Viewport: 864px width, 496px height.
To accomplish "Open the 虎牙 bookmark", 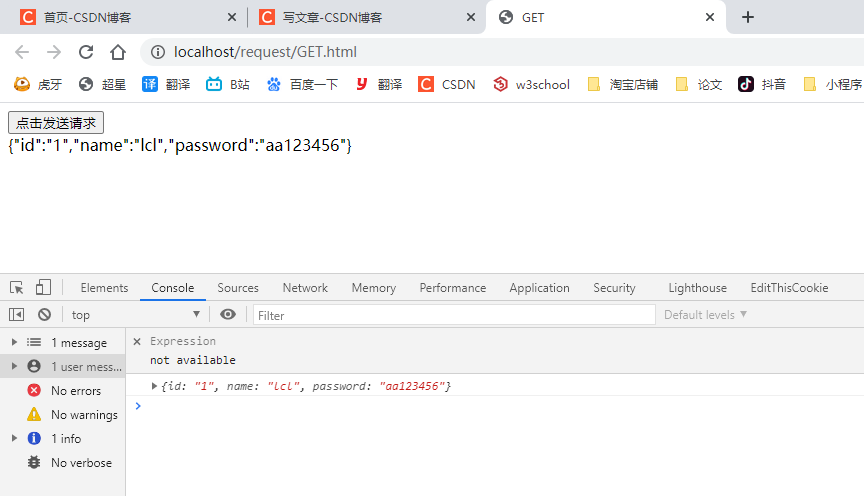I will 37,84.
